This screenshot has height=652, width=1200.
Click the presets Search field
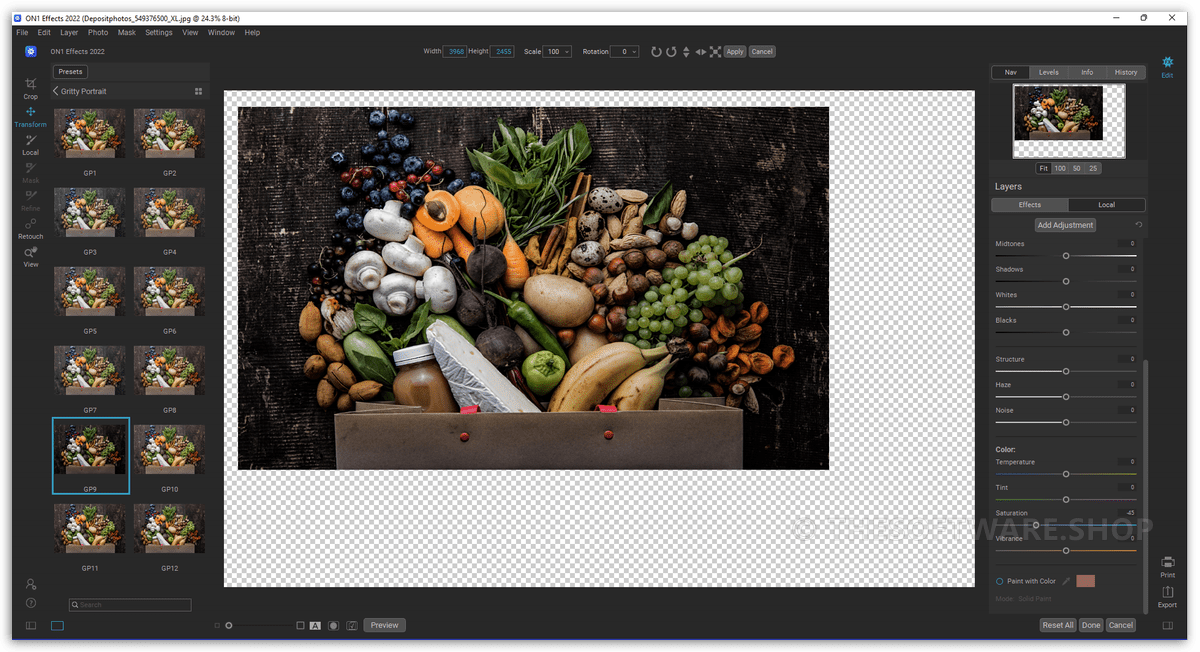pos(130,605)
